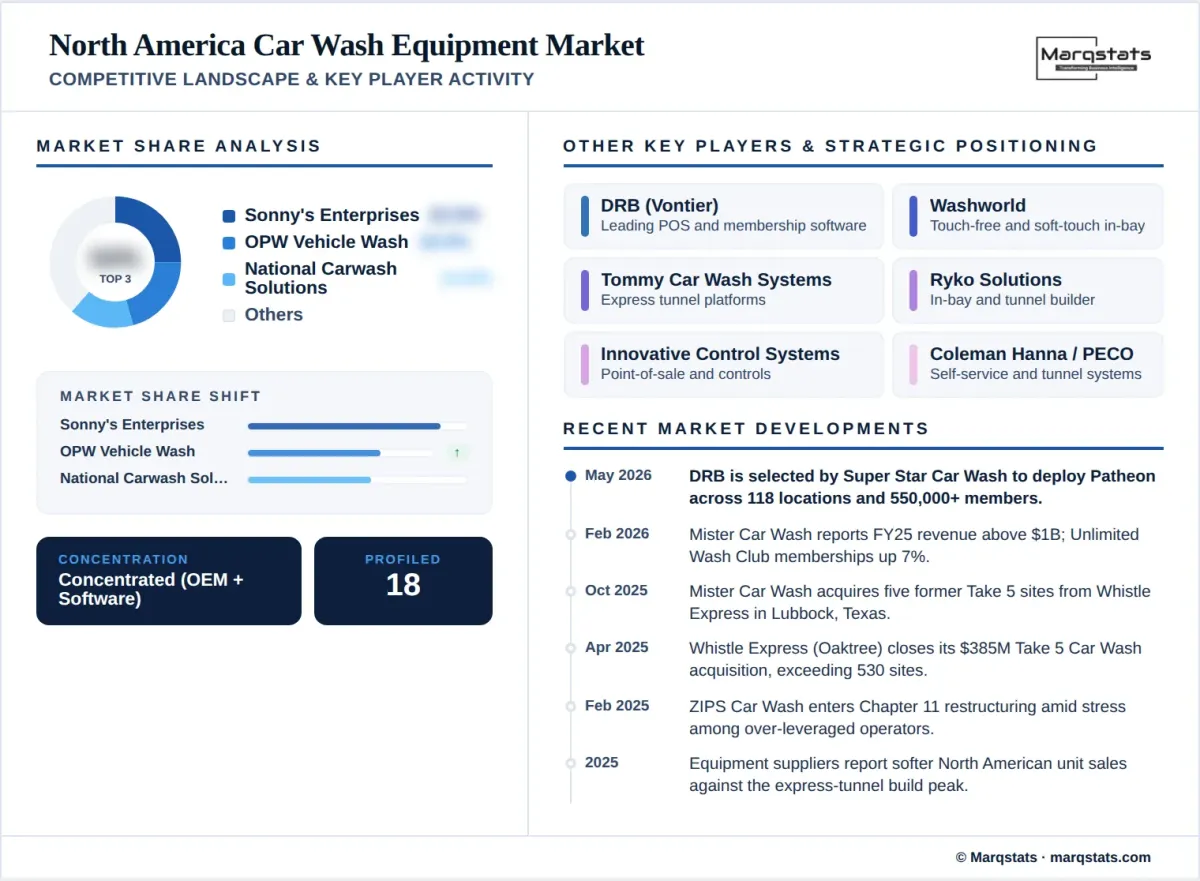Click the Profiled 18 card

[403, 581]
